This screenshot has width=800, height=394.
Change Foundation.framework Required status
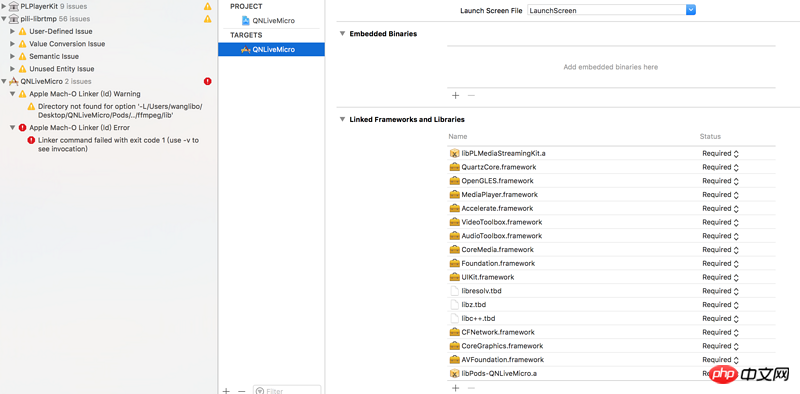point(720,263)
